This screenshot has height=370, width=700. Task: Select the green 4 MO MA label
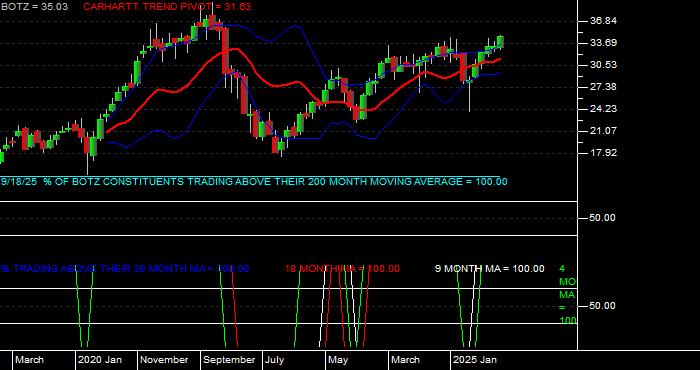pos(567,295)
